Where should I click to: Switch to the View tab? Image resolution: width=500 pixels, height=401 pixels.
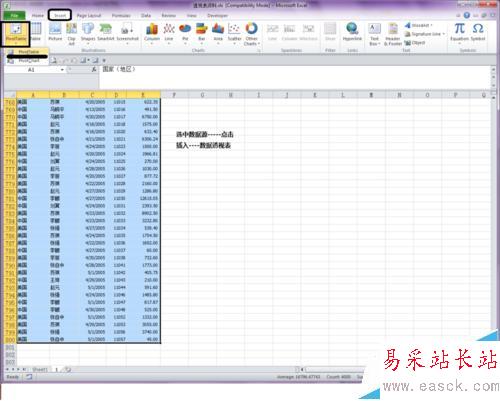coord(192,15)
